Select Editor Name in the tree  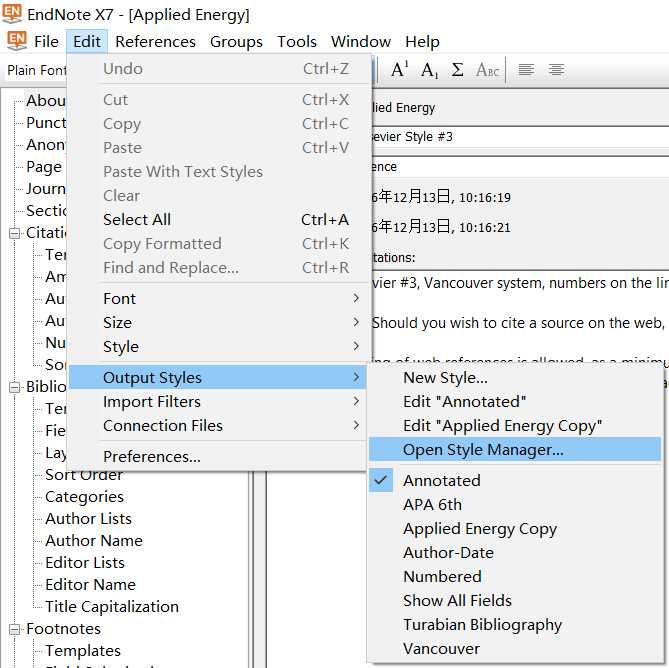click(x=90, y=584)
